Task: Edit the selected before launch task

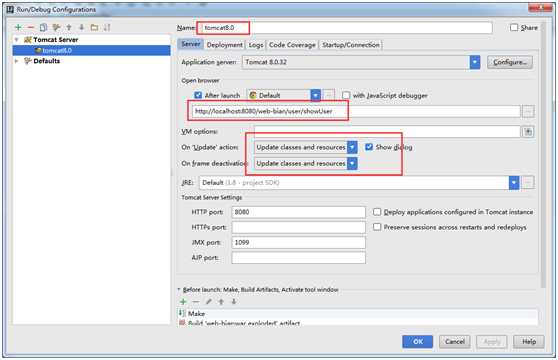Action: click(209, 302)
